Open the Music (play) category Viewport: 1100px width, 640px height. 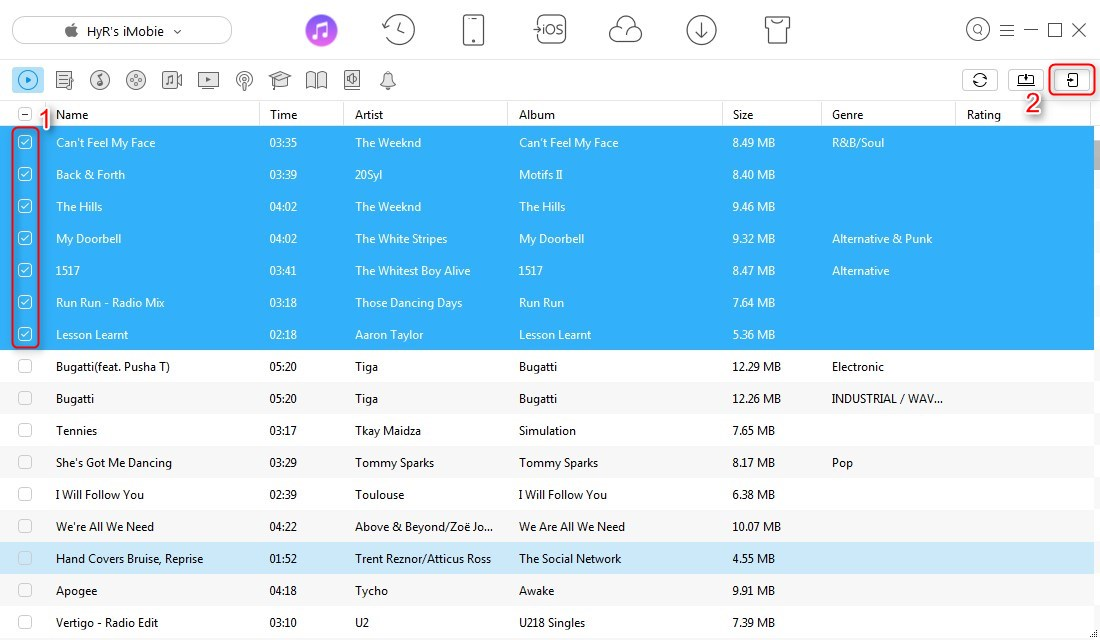(x=28, y=80)
